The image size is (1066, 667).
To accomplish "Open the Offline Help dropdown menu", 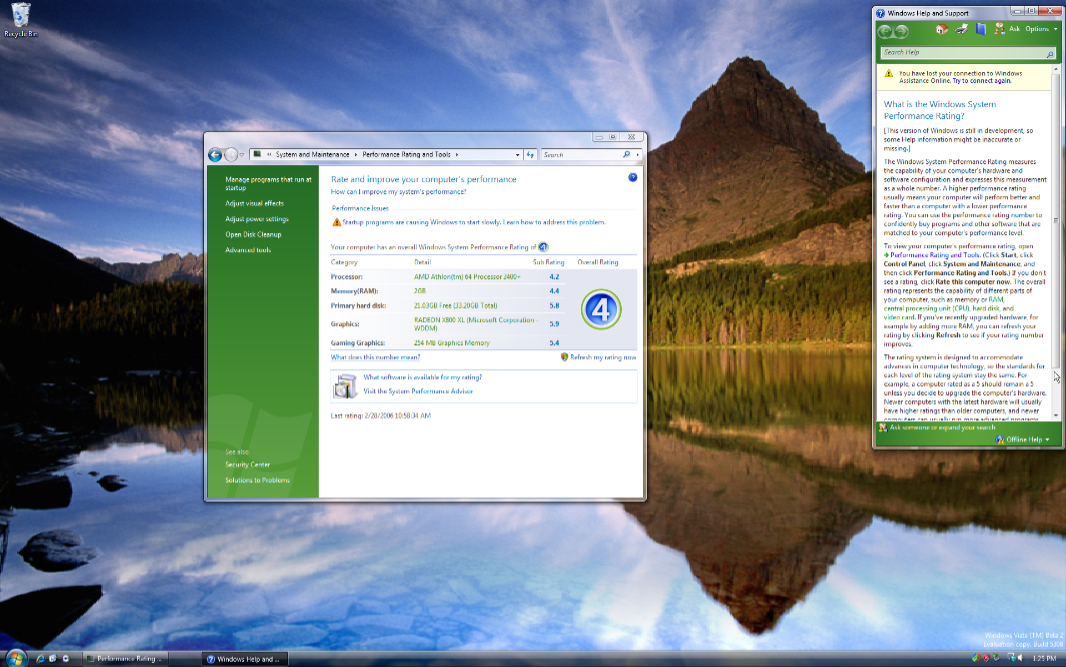I will [1026, 440].
